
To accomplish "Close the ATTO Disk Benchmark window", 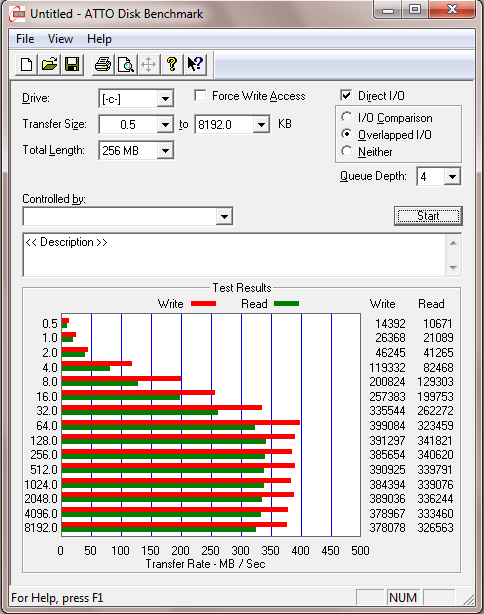I will 452,9.
